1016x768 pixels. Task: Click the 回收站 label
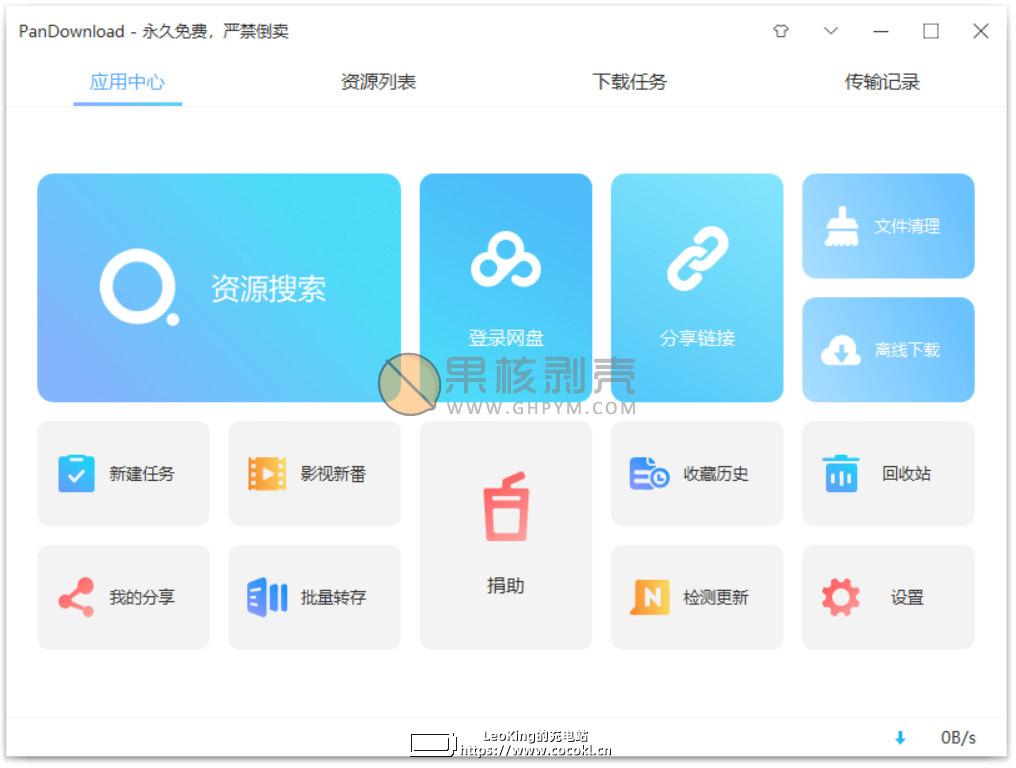906,474
